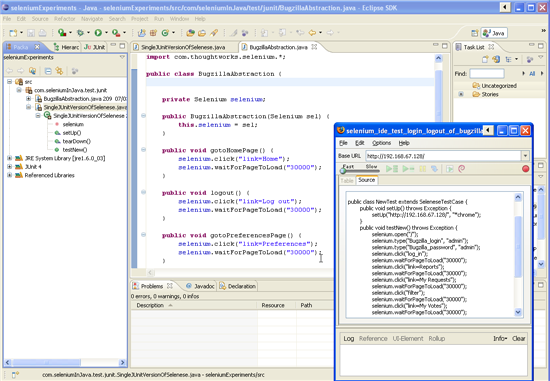Click the Java perspective button
Viewport: 550px width, 381px height.
click(x=494, y=33)
